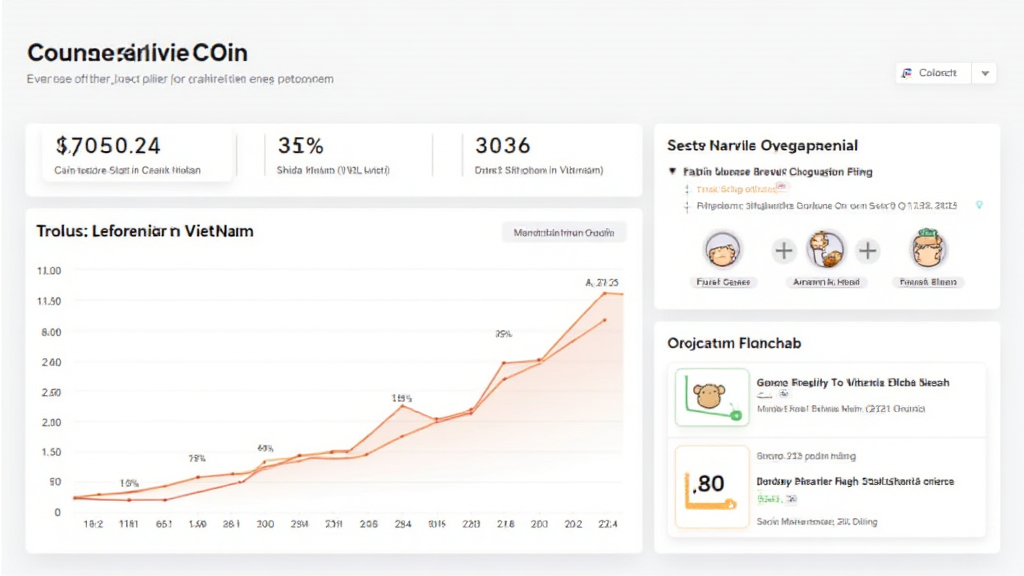This screenshot has width=1024, height=576.
Task: Click the label under the green-hat avatar
Action: click(x=929, y=282)
